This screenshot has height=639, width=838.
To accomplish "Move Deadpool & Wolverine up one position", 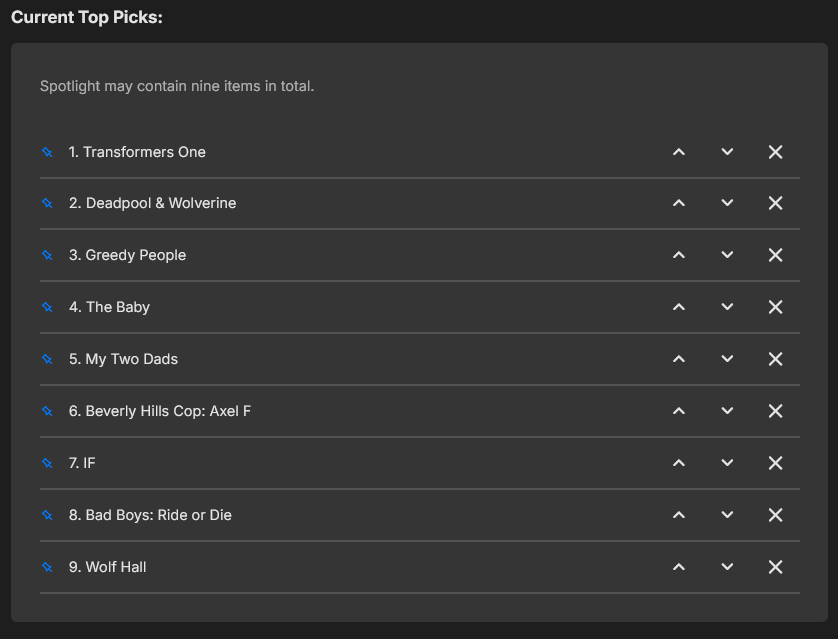I will pyautogui.click(x=679, y=203).
